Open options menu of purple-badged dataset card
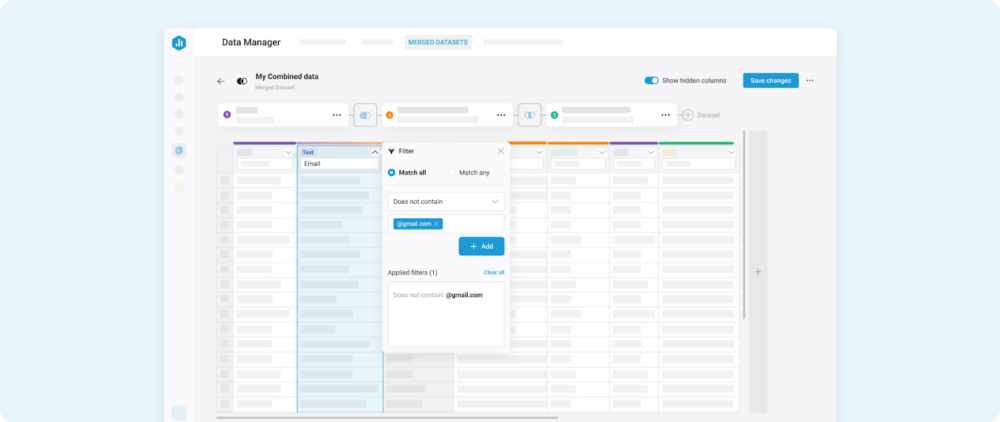Viewport: 1000px width, 422px height. (337, 115)
